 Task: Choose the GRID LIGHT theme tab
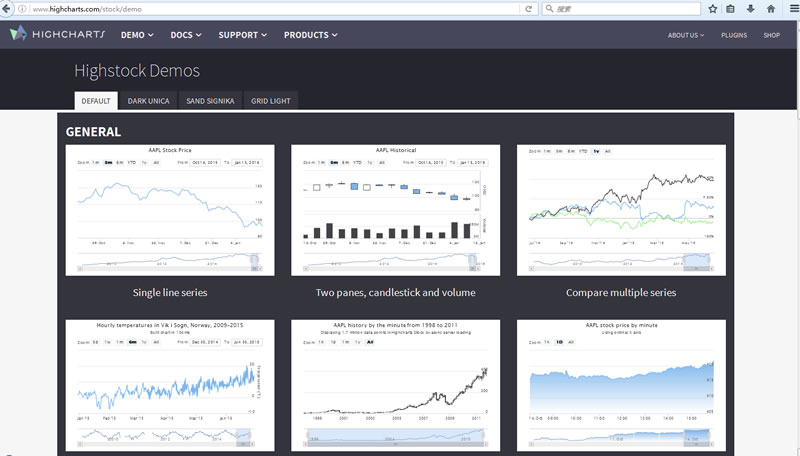pos(271,101)
